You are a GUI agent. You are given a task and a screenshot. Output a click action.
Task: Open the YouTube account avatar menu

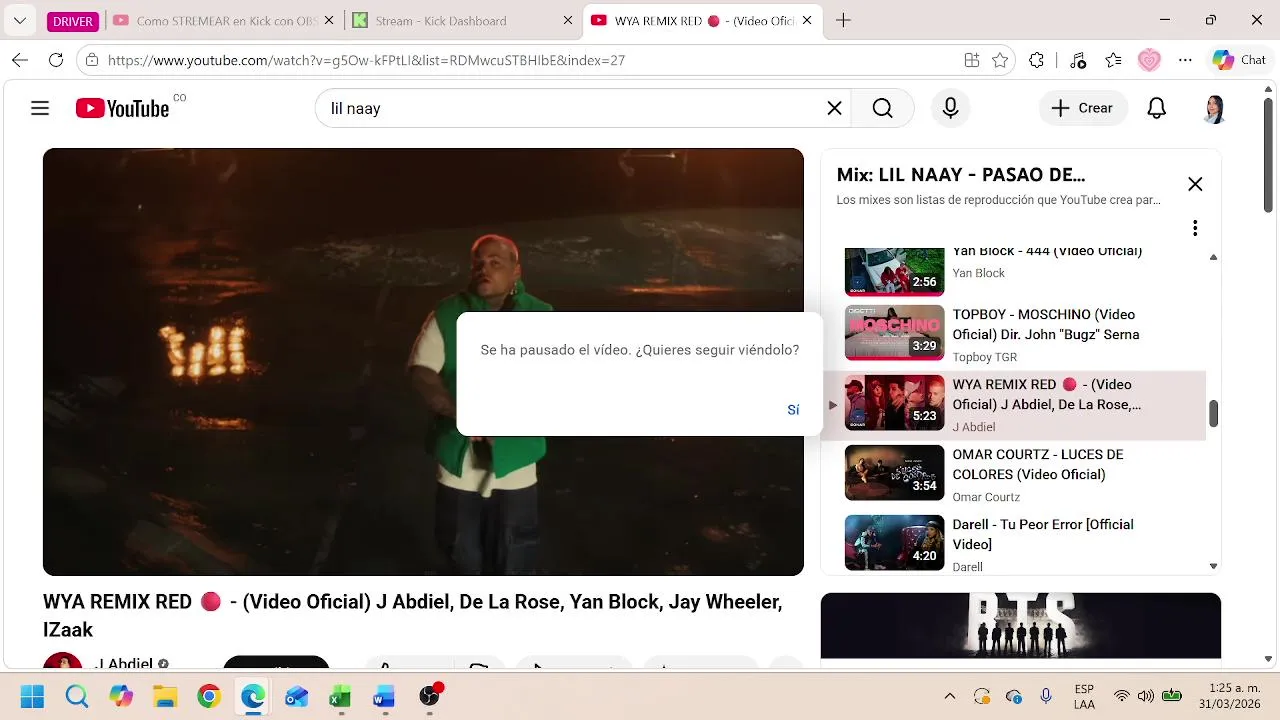pyautogui.click(x=1214, y=108)
